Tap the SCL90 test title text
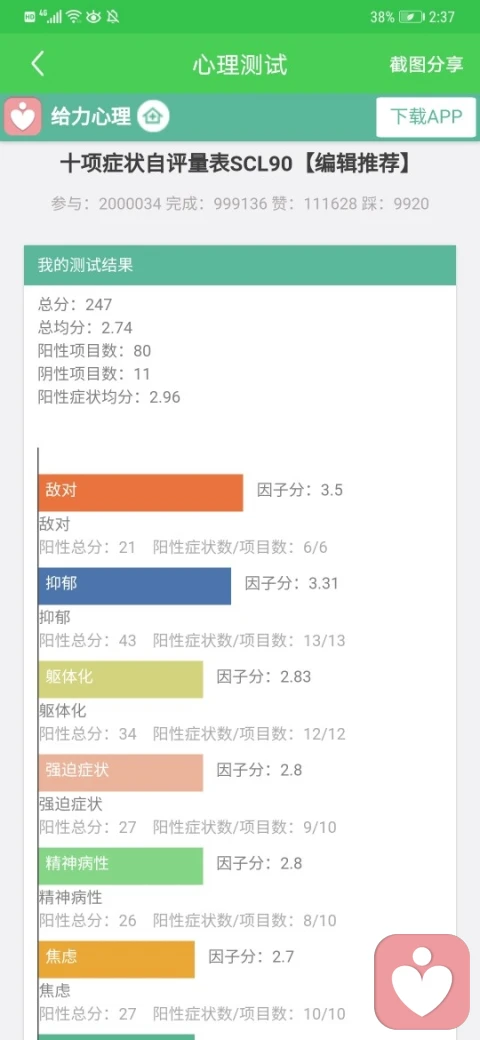This screenshot has width=480, height=1040. pos(237,164)
